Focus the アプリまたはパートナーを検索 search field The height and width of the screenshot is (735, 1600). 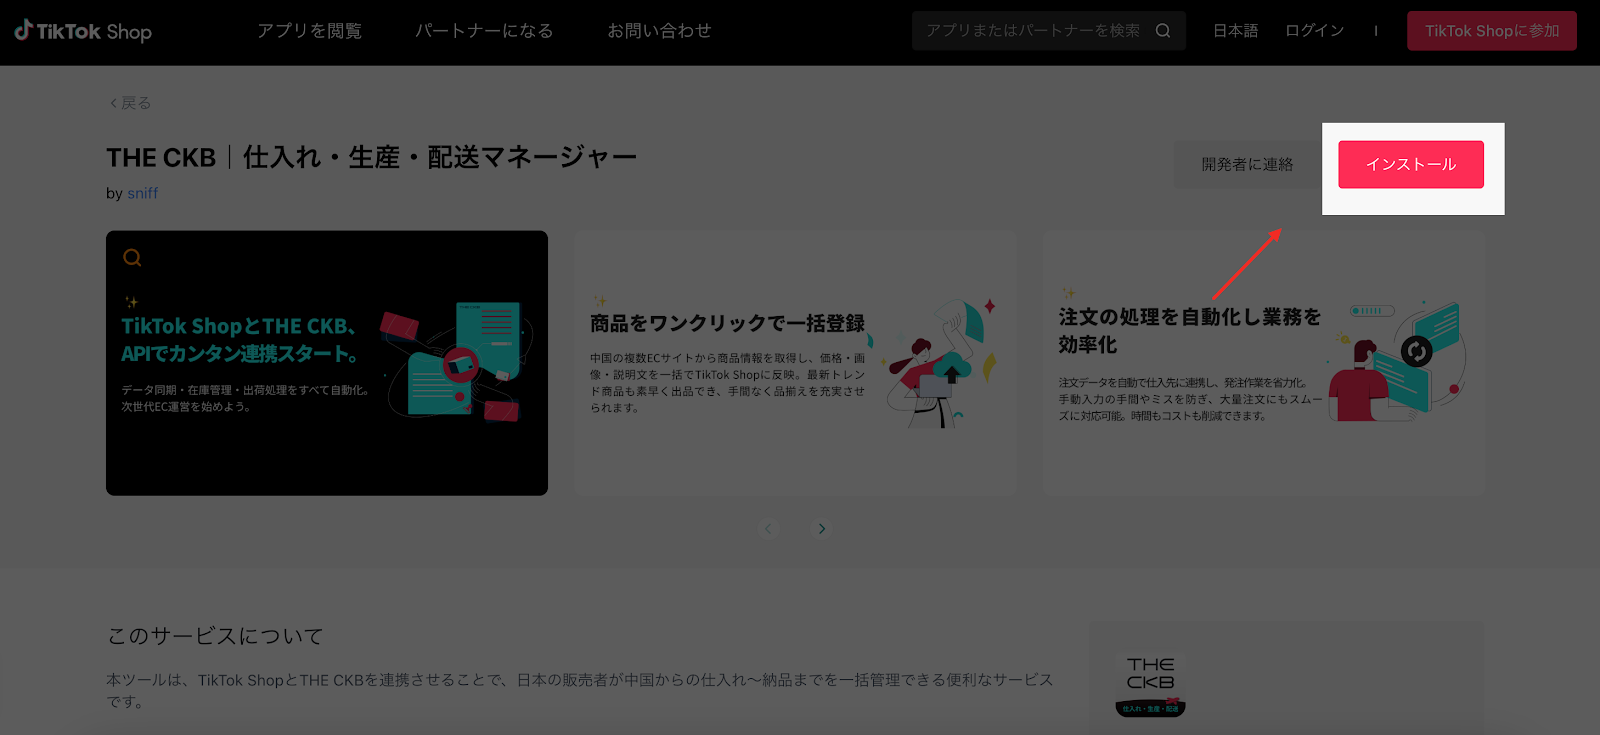[1048, 31]
